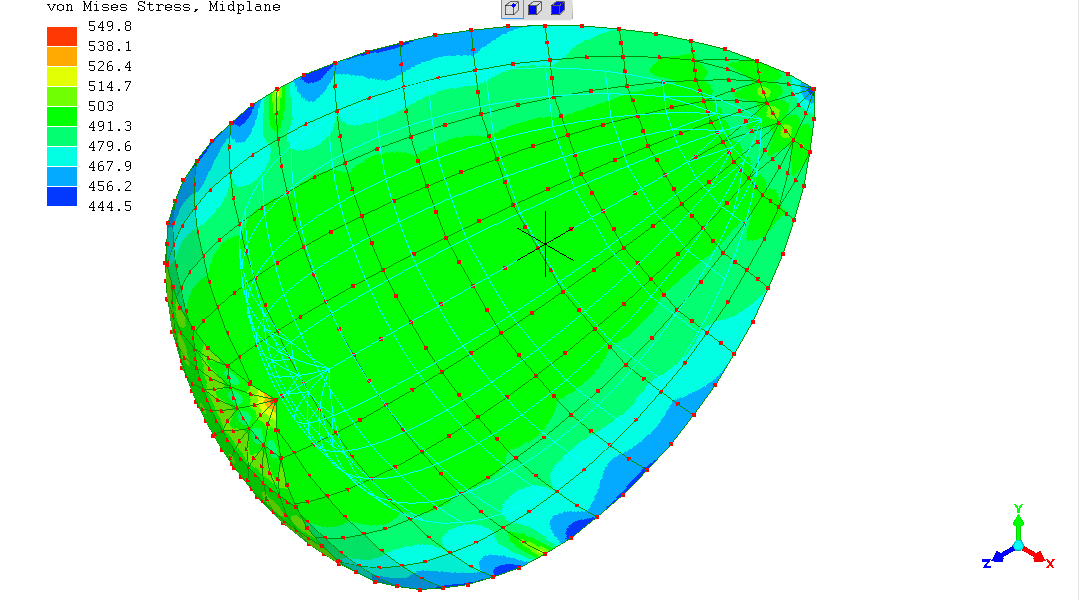Click the 444.5 minimum legend value
This screenshot has height=600, width=1080.
click(x=110, y=207)
